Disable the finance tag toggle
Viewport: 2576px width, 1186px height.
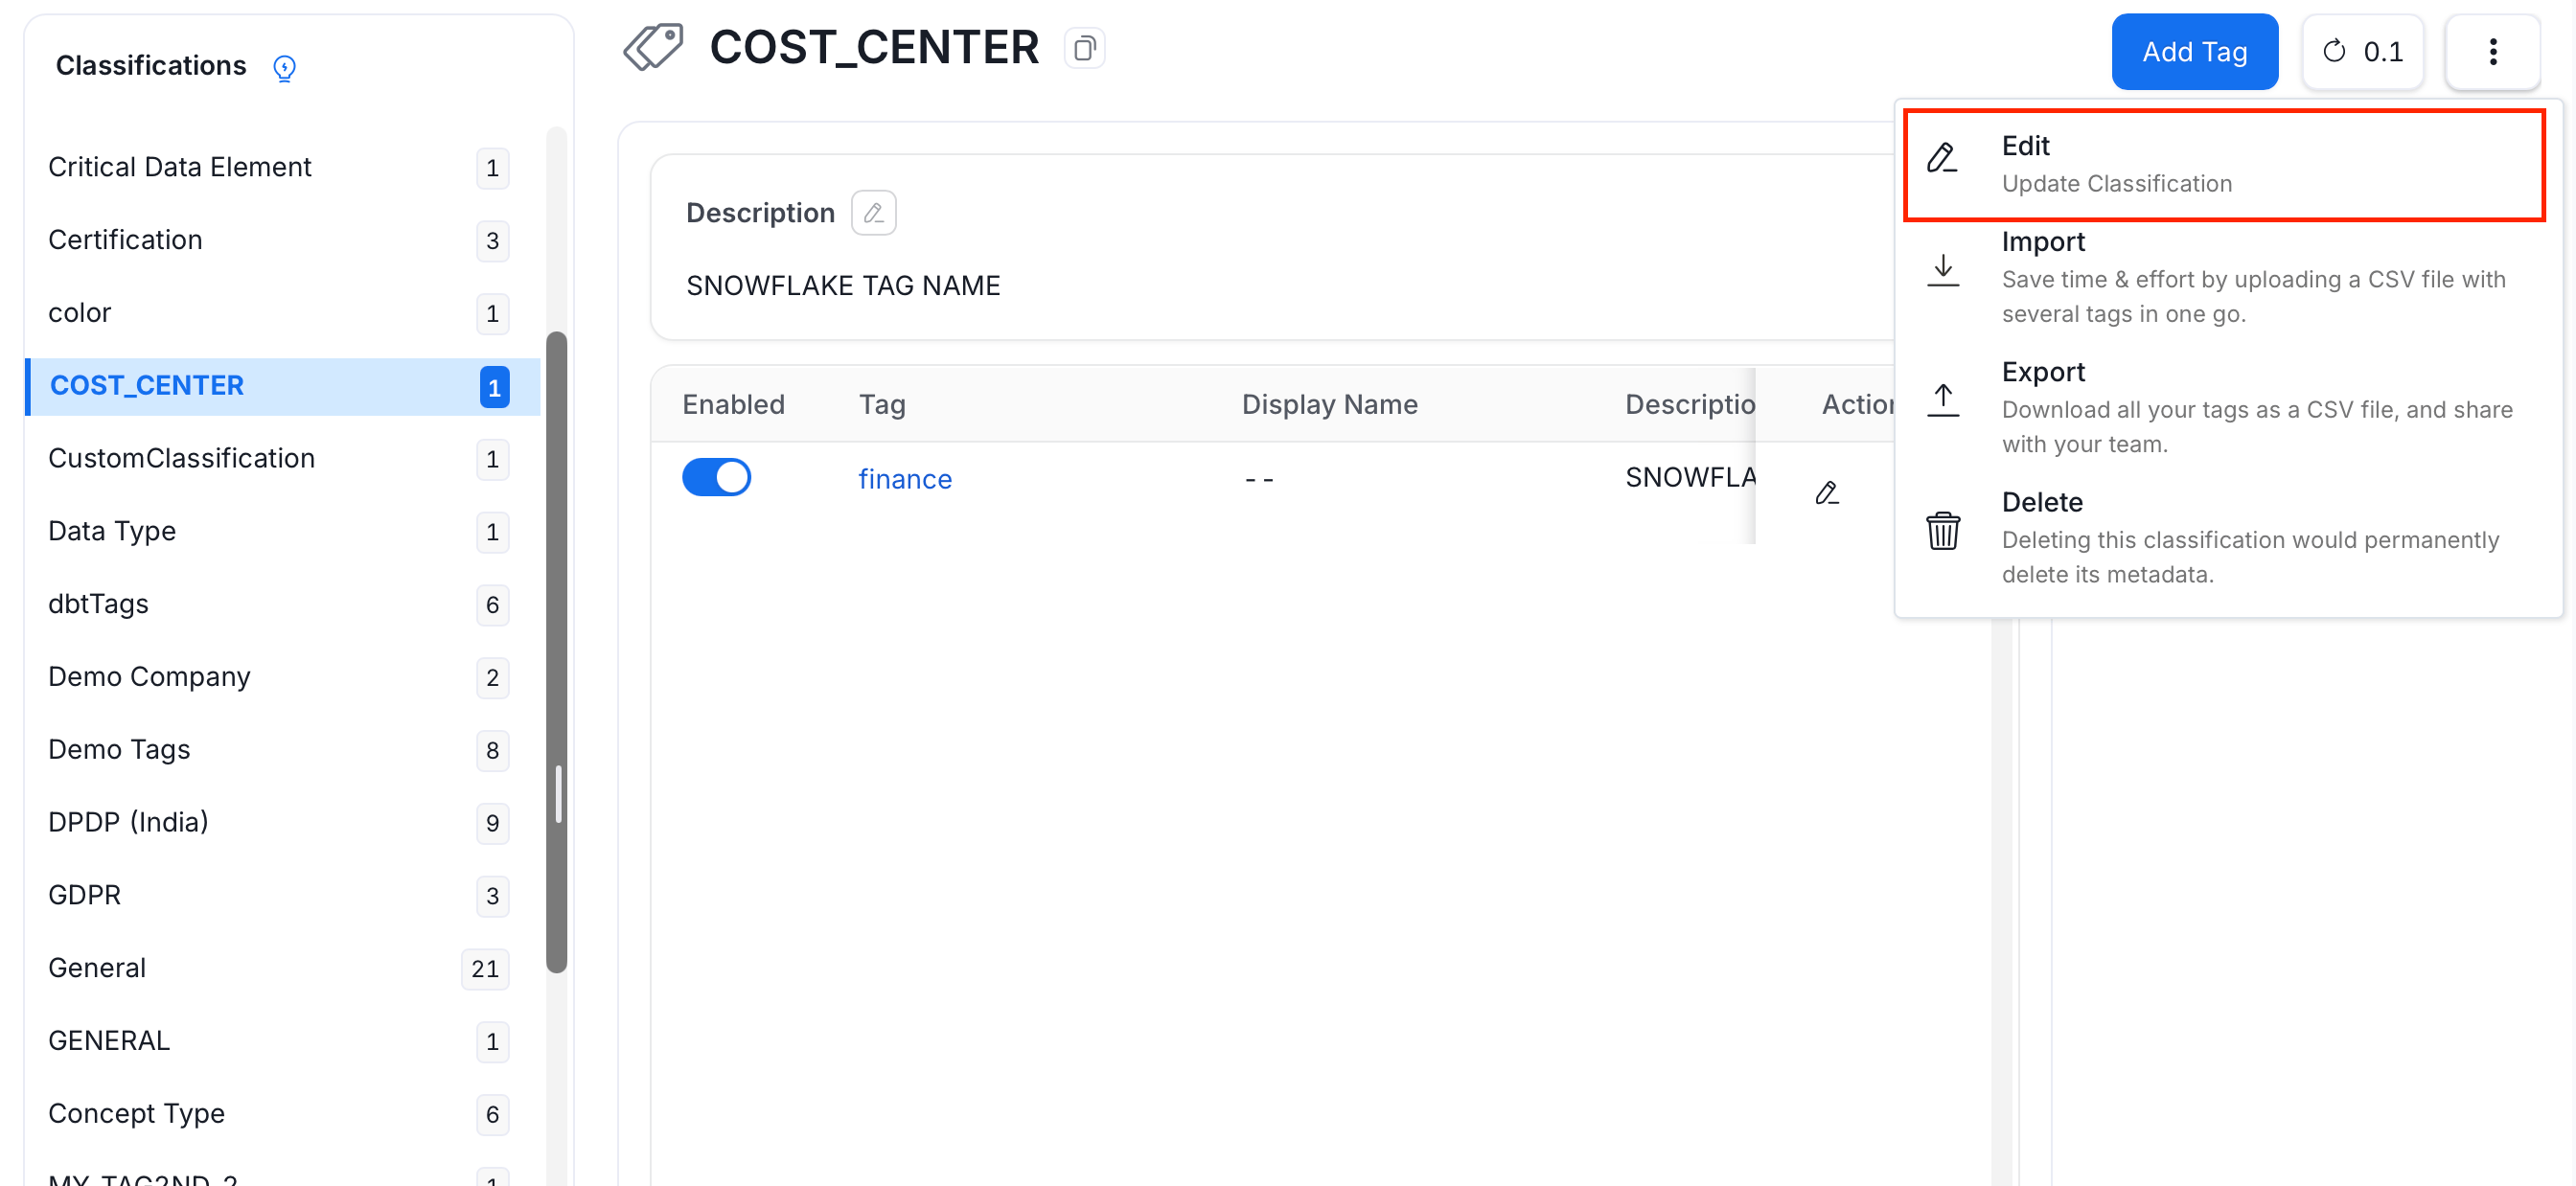pyautogui.click(x=716, y=478)
